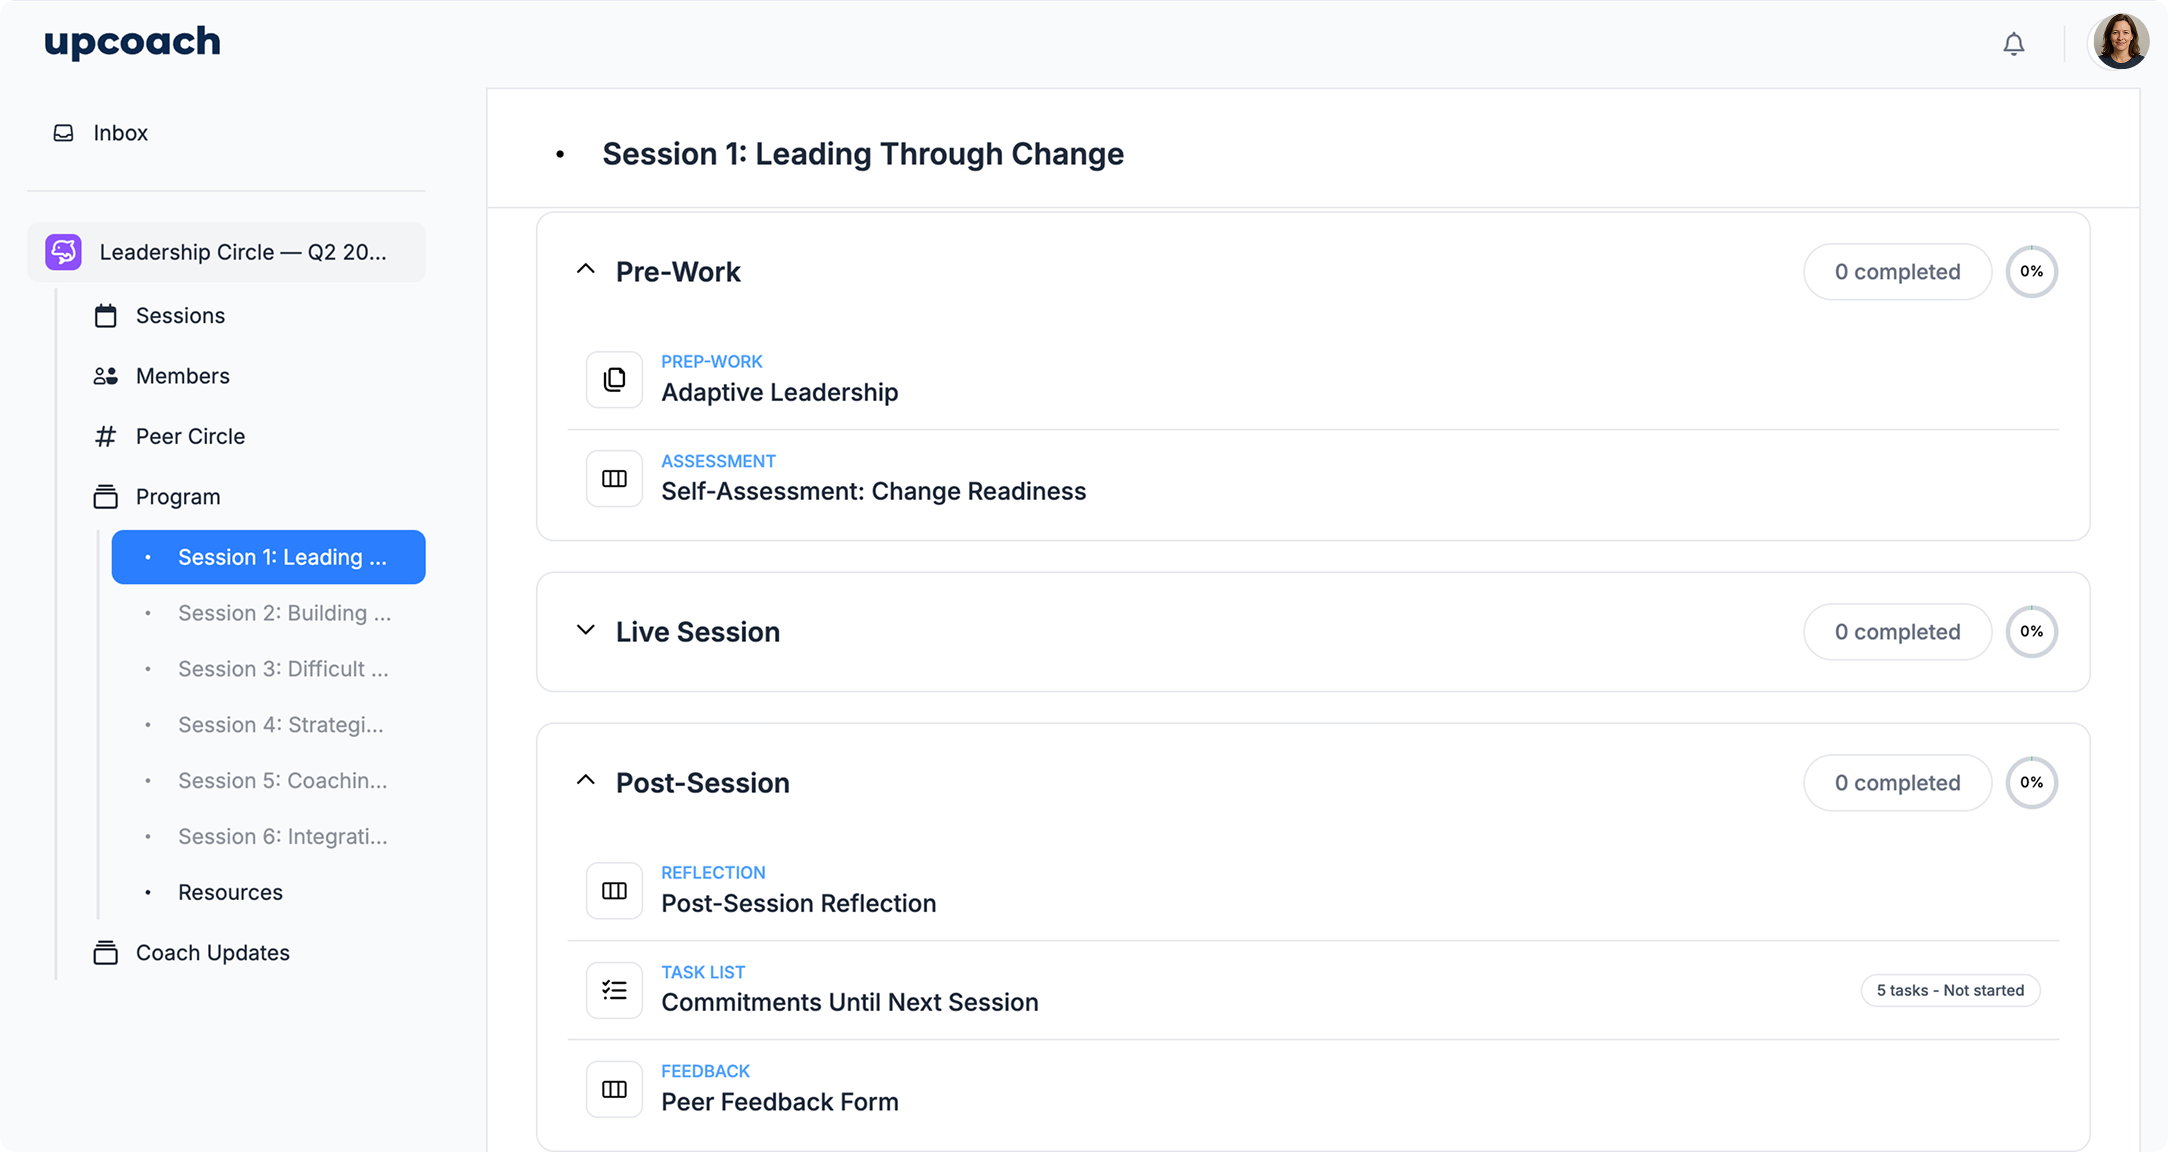Image resolution: width=2168 pixels, height=1152 pixels.
Task: Click the Commitments Until Next Session task list icon
Action: click(614, 989)
